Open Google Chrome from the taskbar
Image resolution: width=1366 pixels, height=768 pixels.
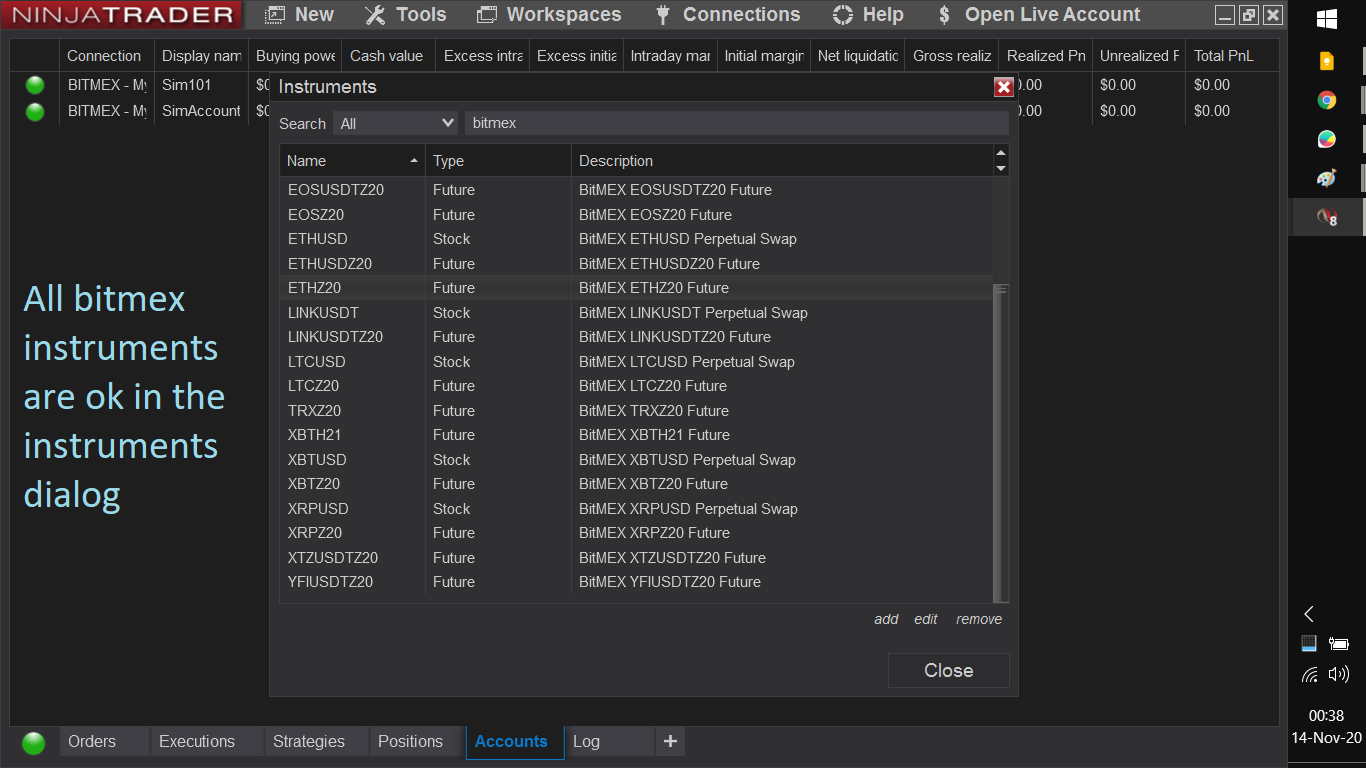click(1327, 100)
